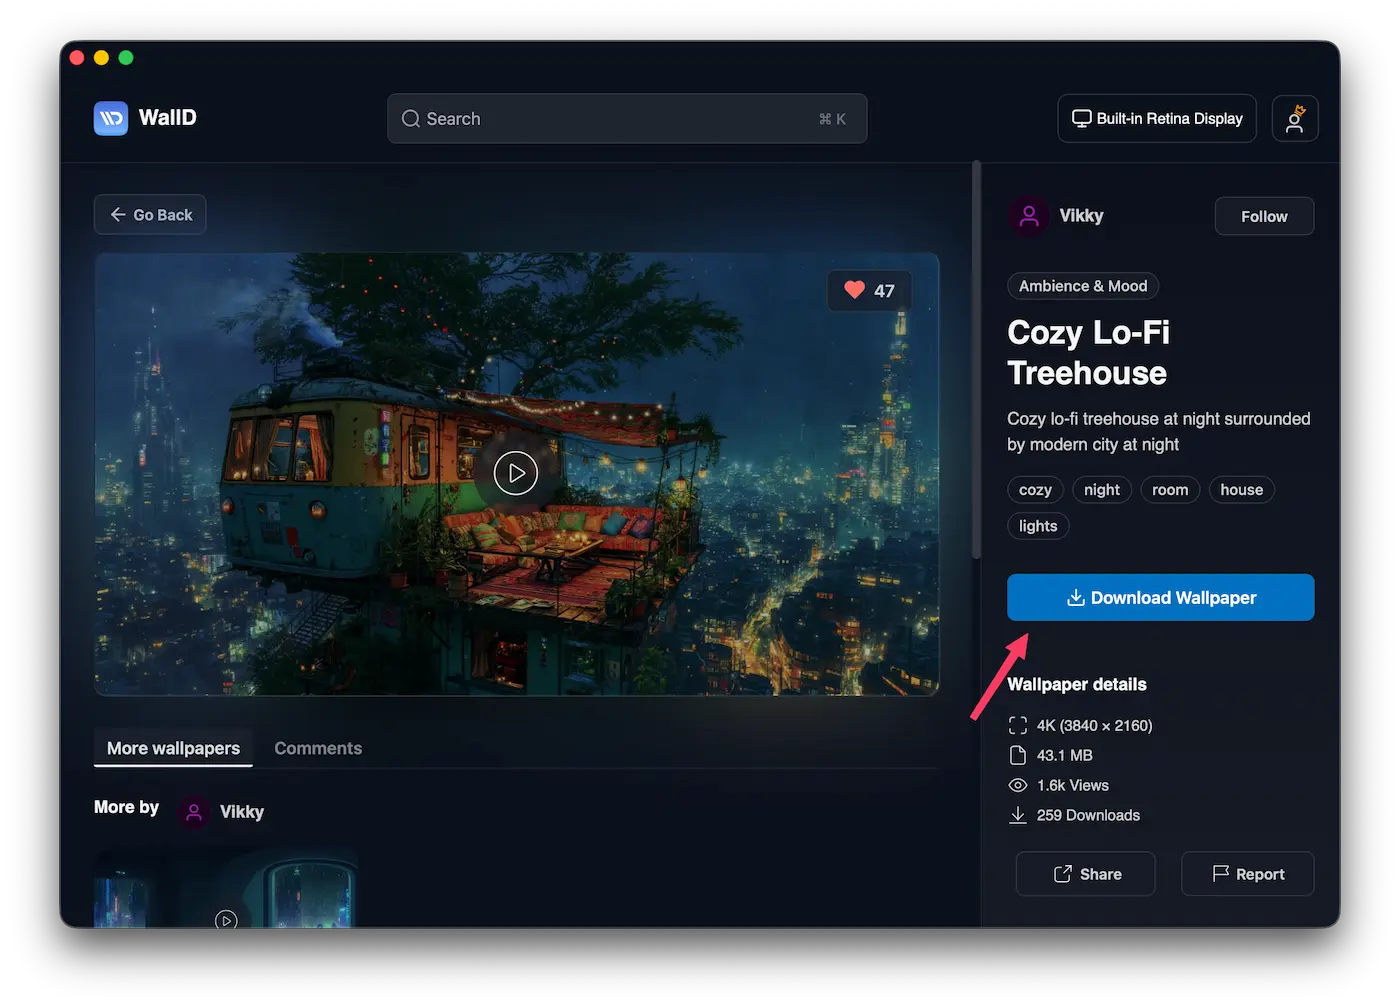Report this wallpaper
Viewport: 1400px width, 1007px height.
coord(1247,874)
